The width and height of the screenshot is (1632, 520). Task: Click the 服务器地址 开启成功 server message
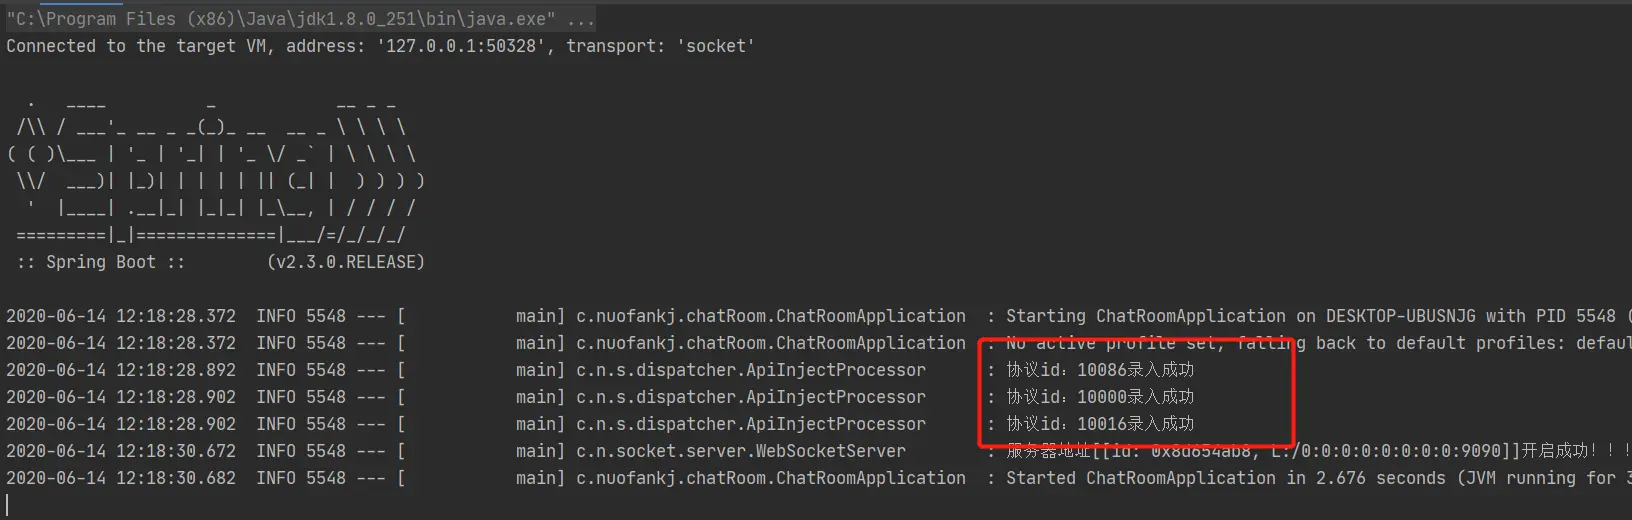coord(1318,451)
